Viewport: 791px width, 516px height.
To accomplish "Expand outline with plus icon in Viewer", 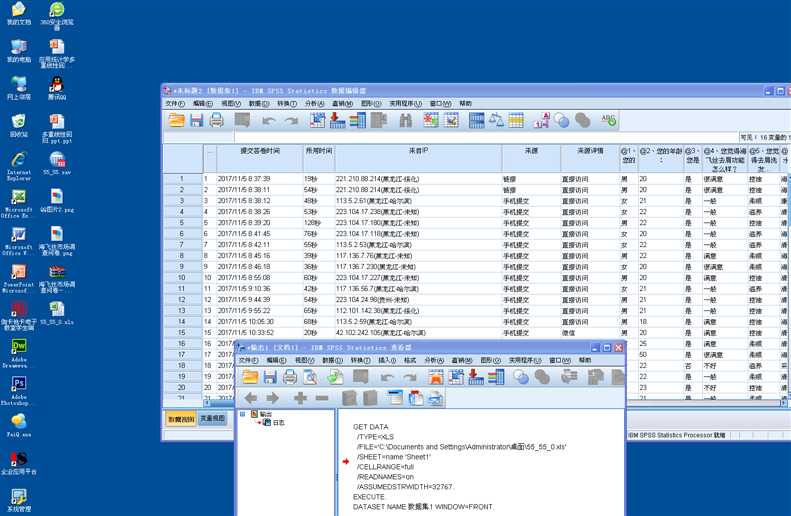I will (x=300, y=398).
